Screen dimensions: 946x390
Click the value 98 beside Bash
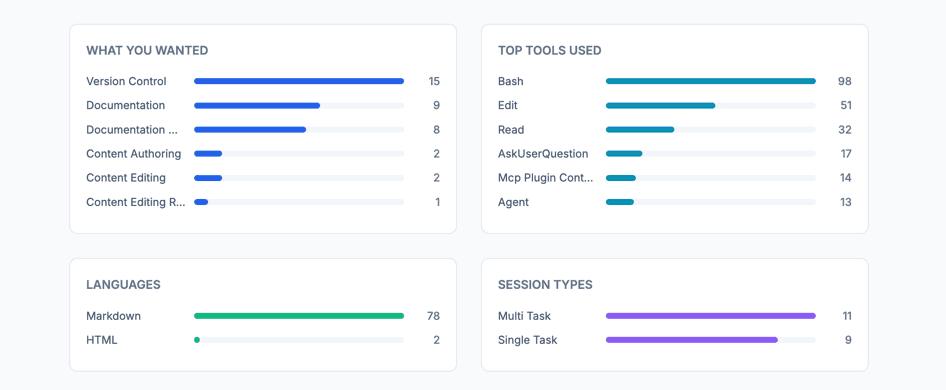[845, 81]
